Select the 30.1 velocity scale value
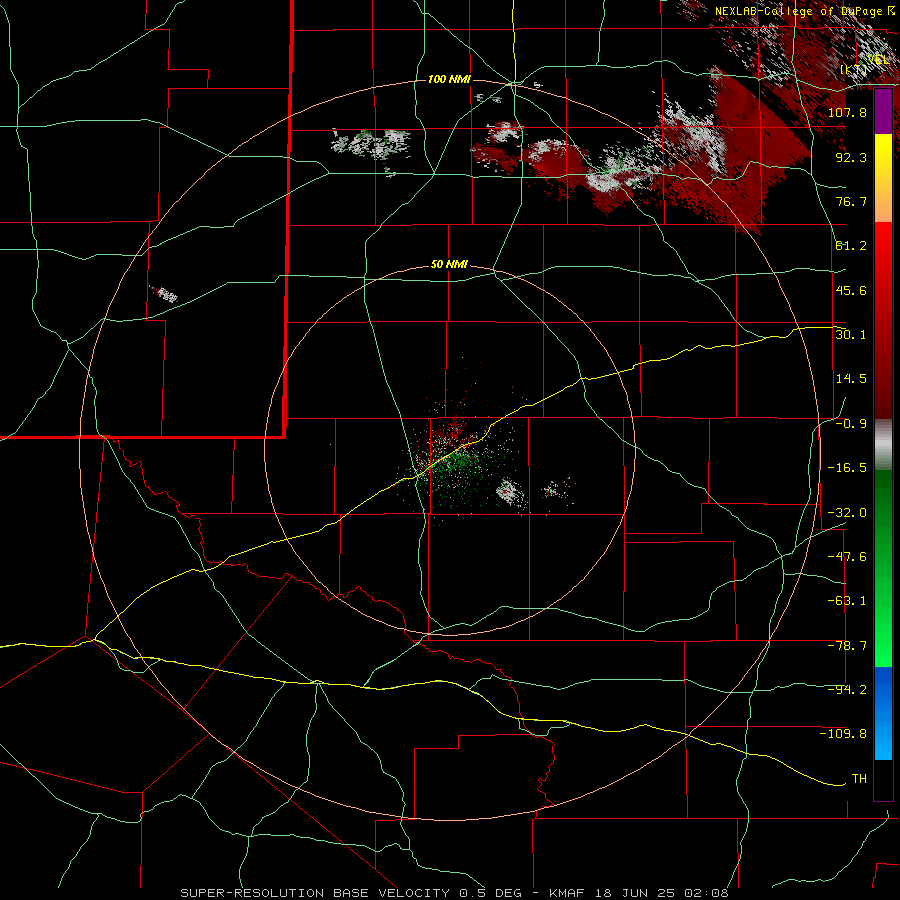Screen dimensions: 900x900 (851, 334)
